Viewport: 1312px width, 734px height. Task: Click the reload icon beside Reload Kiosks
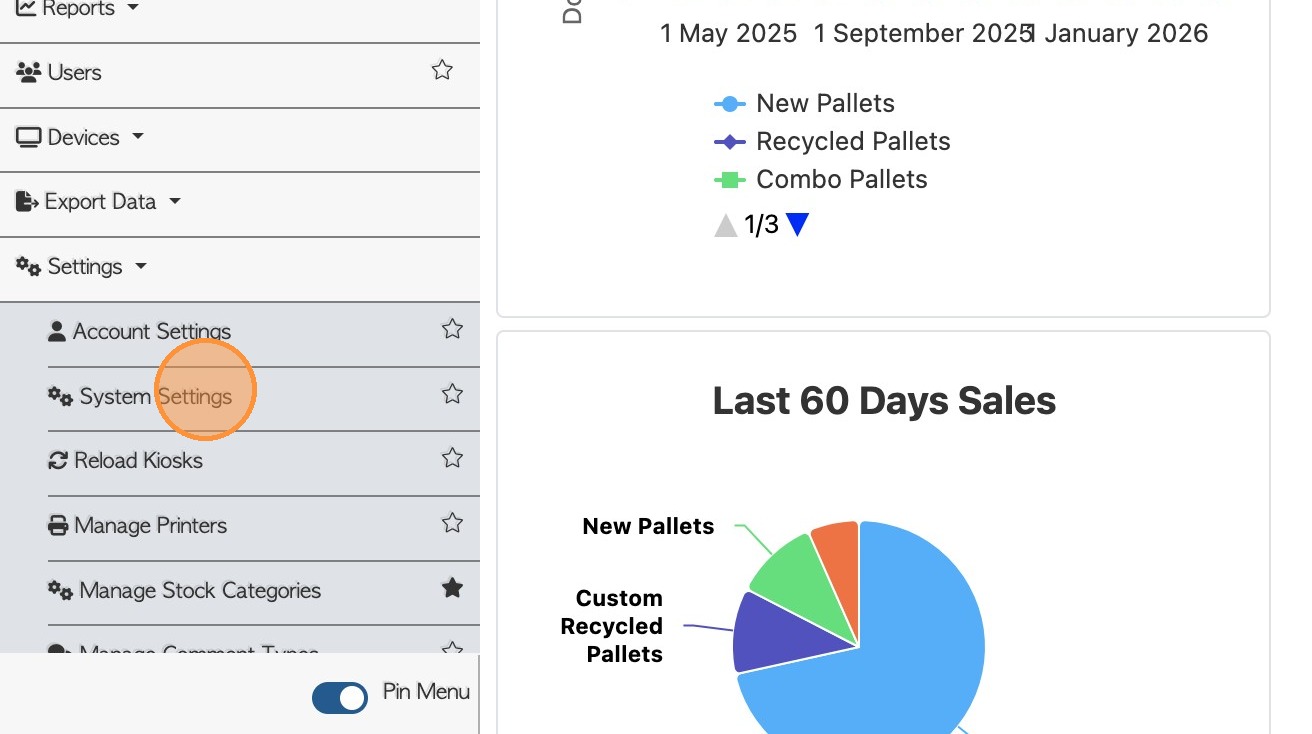tap(58, 461)
